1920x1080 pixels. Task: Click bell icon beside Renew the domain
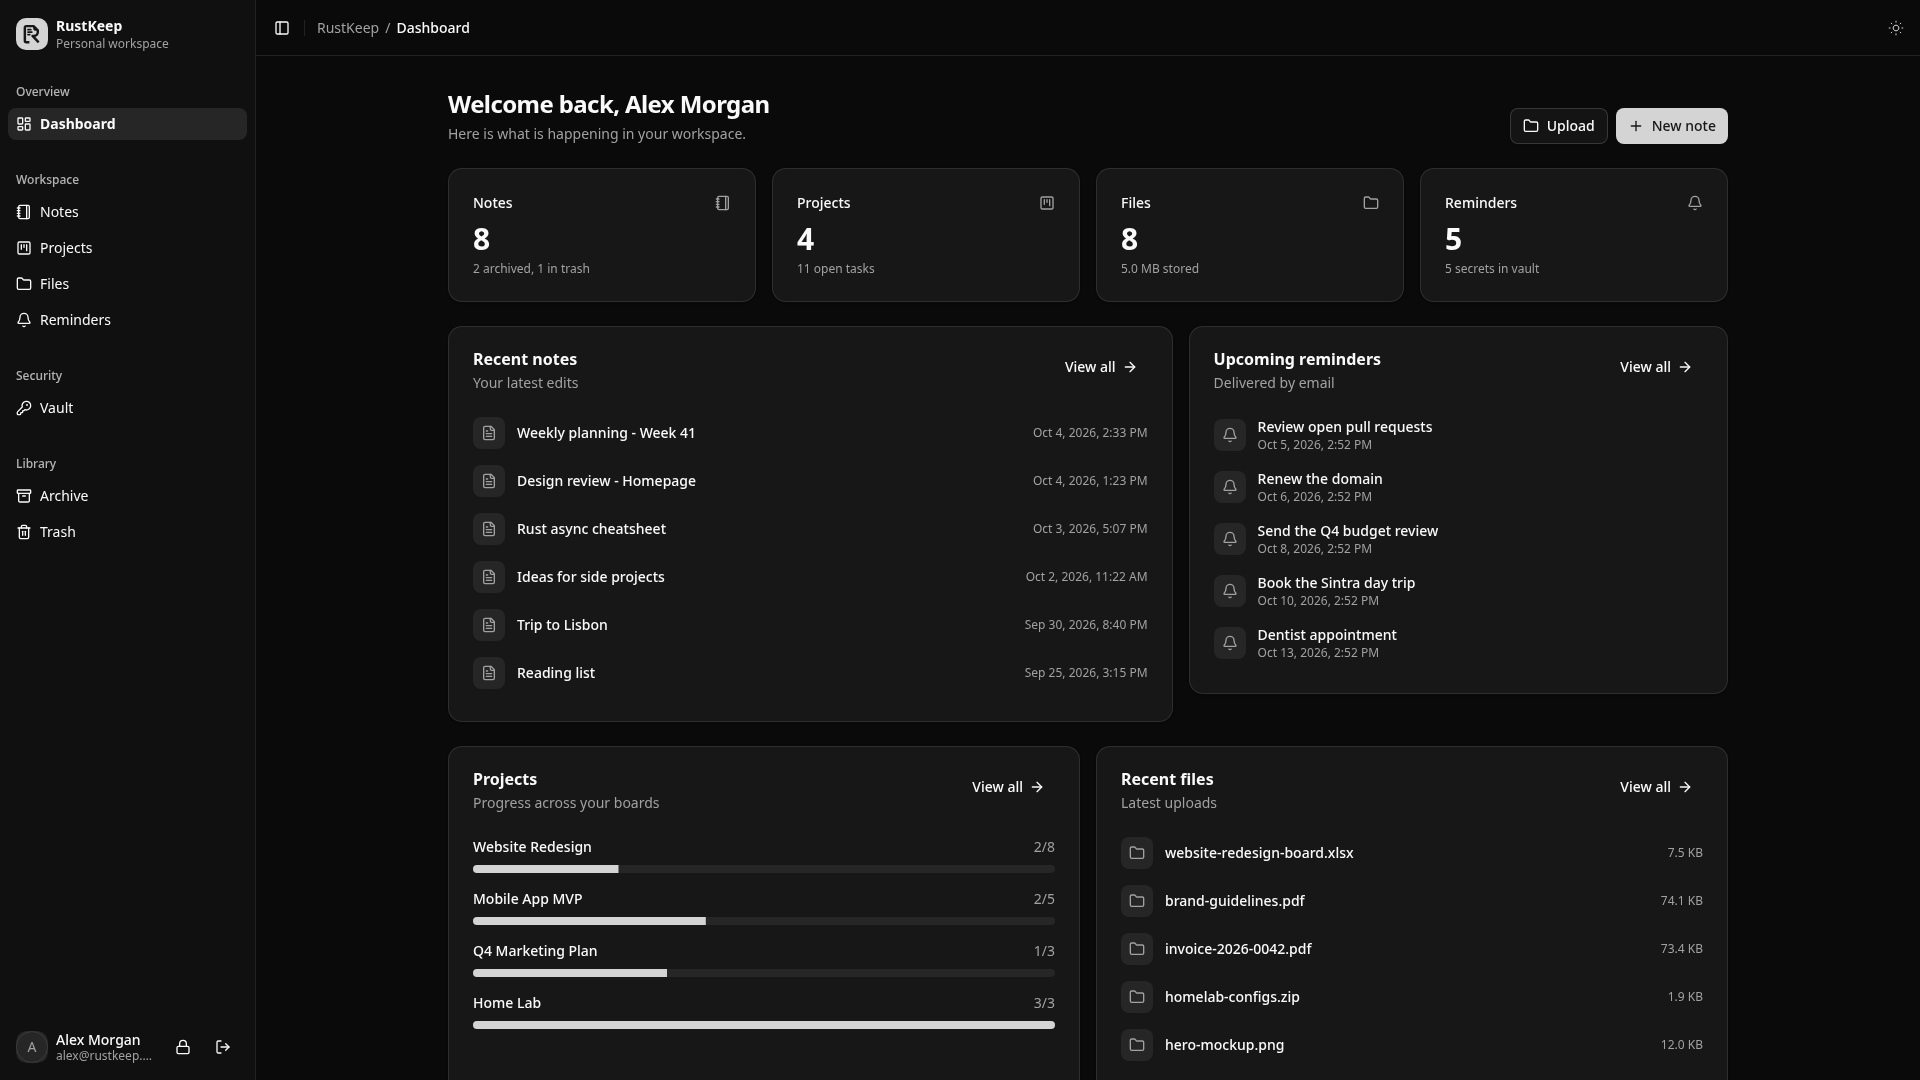pyautogui.click(x=1230, y=487)
